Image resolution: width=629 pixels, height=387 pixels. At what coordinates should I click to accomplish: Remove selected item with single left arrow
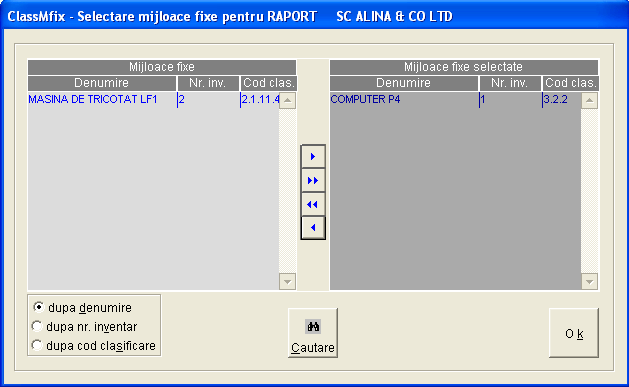pyautogui.click(x=313, y=228)
